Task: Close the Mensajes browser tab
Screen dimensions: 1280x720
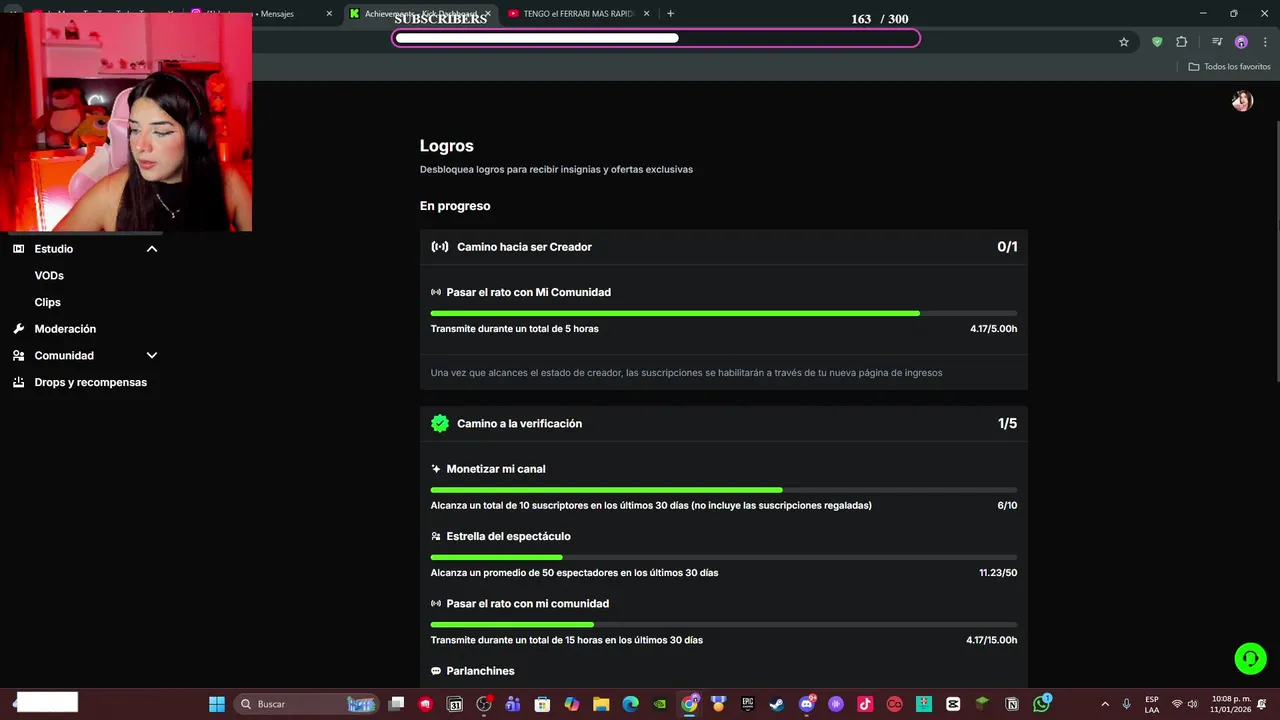Action: pos(329,14)
